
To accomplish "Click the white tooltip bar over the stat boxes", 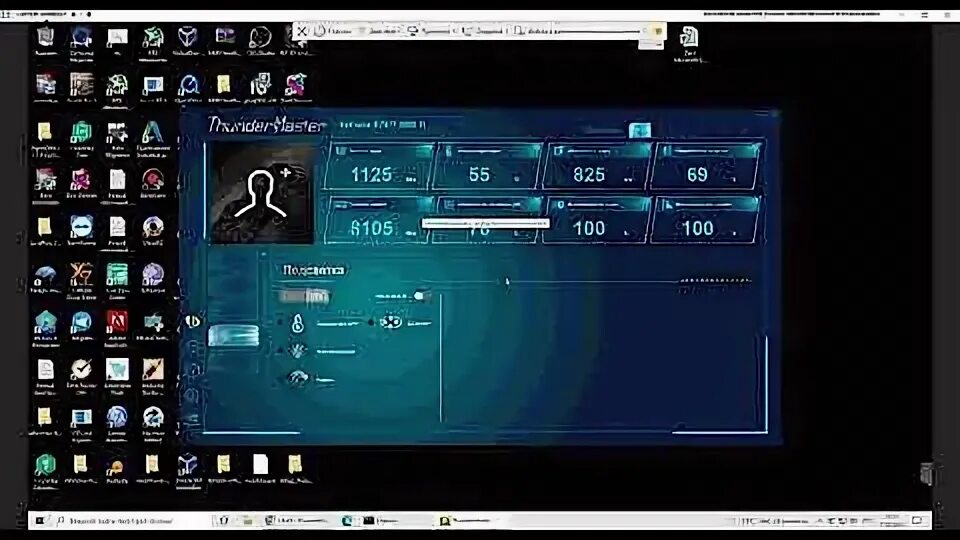I will (x=486, y=223).
